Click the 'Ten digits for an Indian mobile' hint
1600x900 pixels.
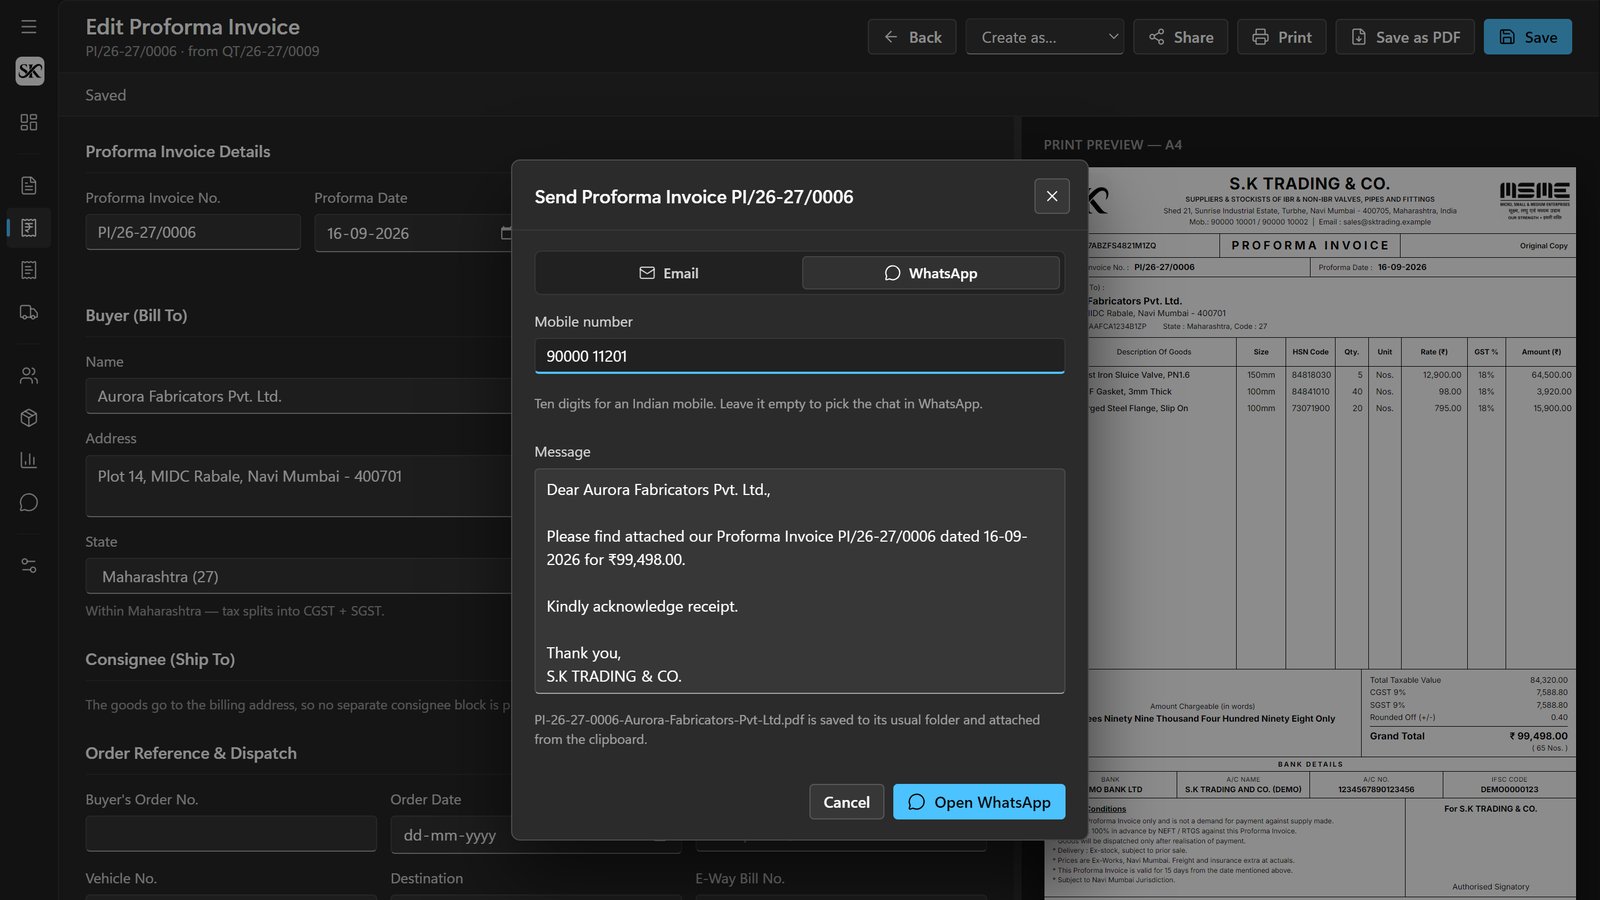(x=758, y=404)
